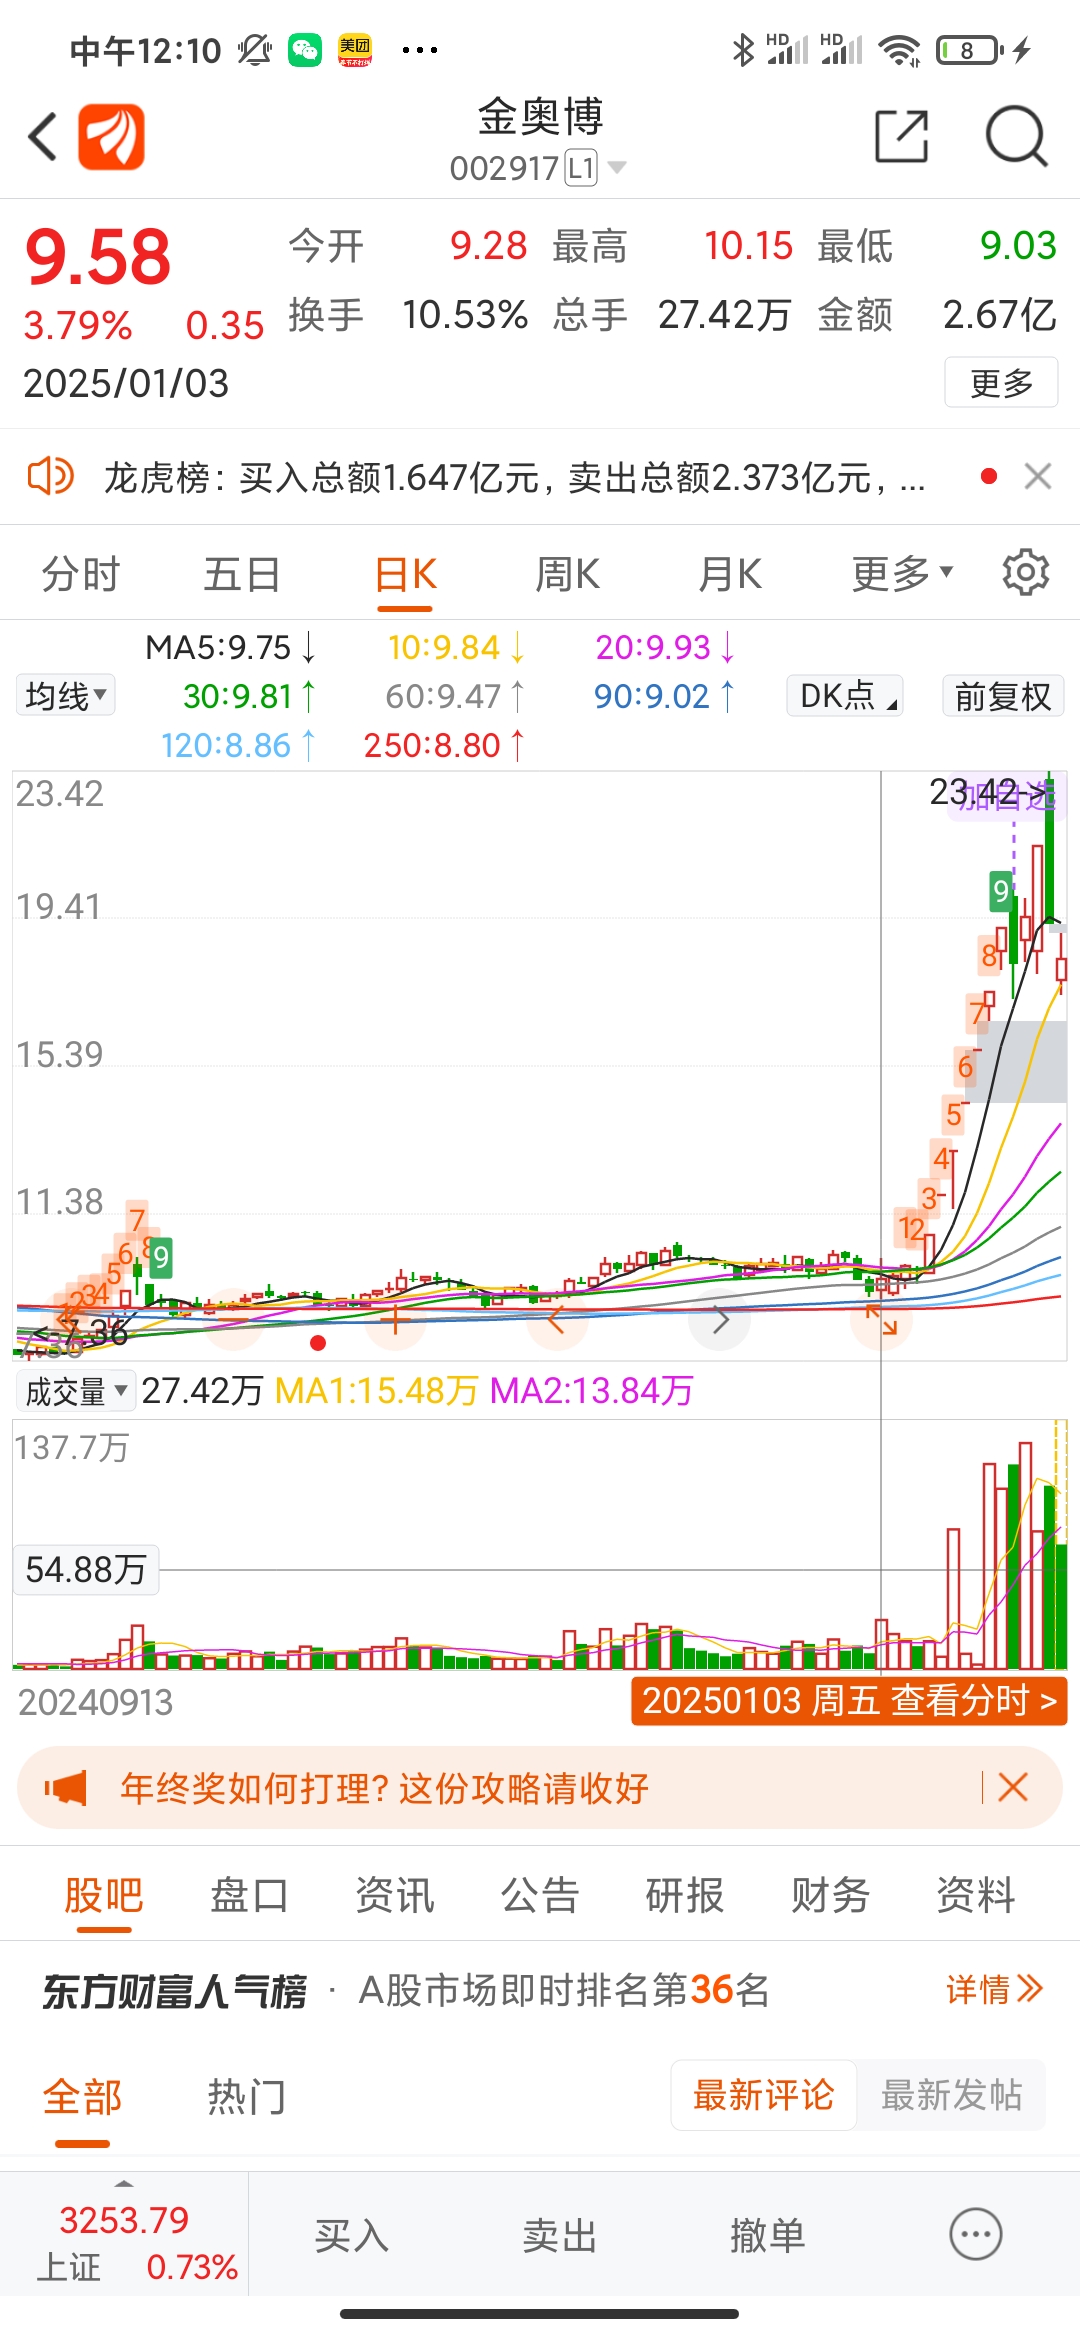Open the 研报 tab
Viewport: 1080px width, 2340px height.
click(x=685, y=1896)
